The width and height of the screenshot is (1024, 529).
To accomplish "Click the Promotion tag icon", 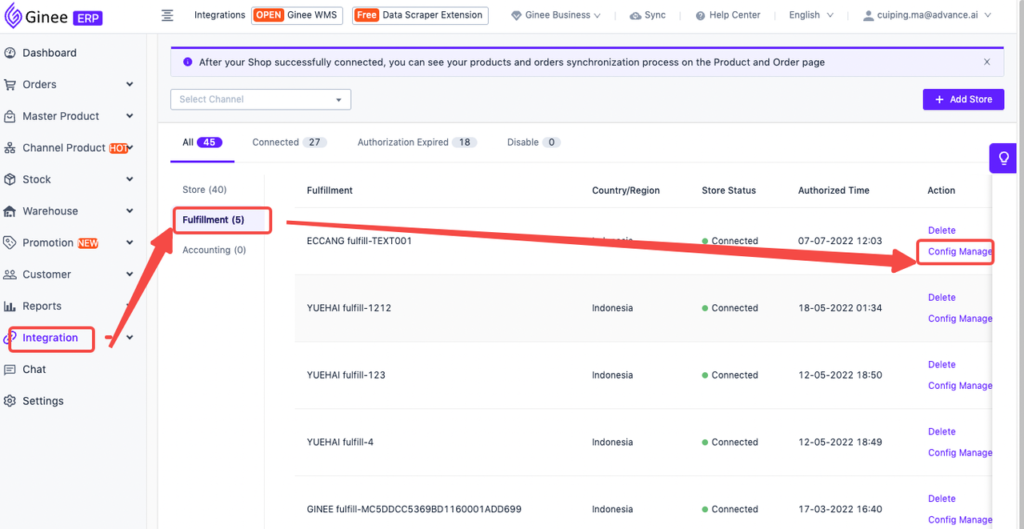I will (x=10, y=242).
